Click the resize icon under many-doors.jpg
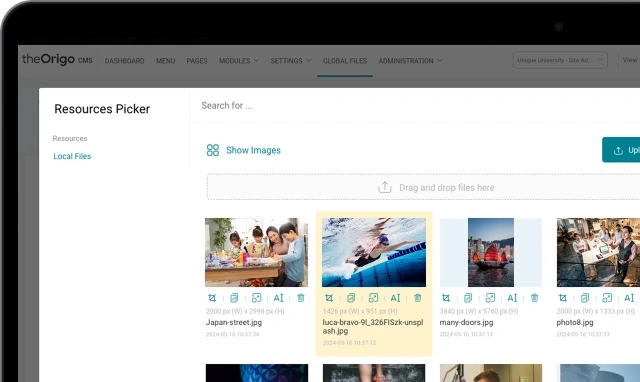Viewport: 640px width, 382px height. click(490, 298)
